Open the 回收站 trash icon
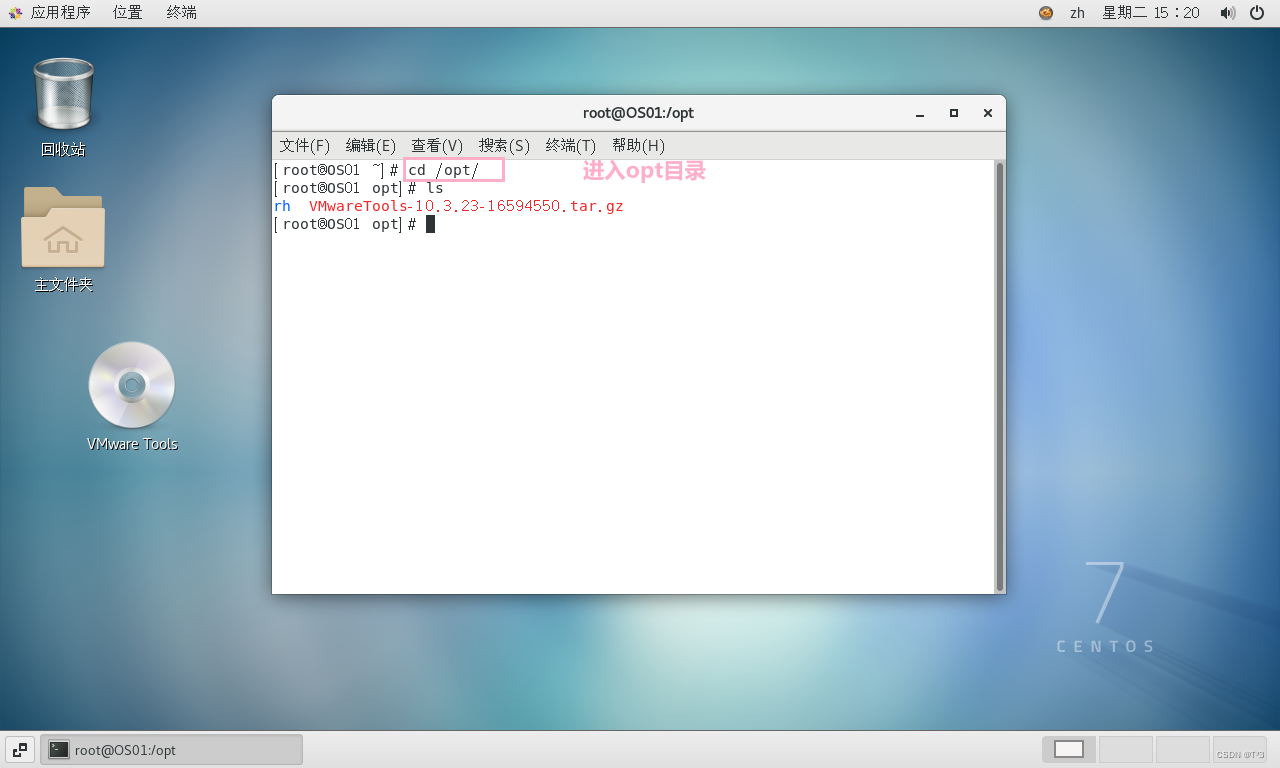 (63, 93)
